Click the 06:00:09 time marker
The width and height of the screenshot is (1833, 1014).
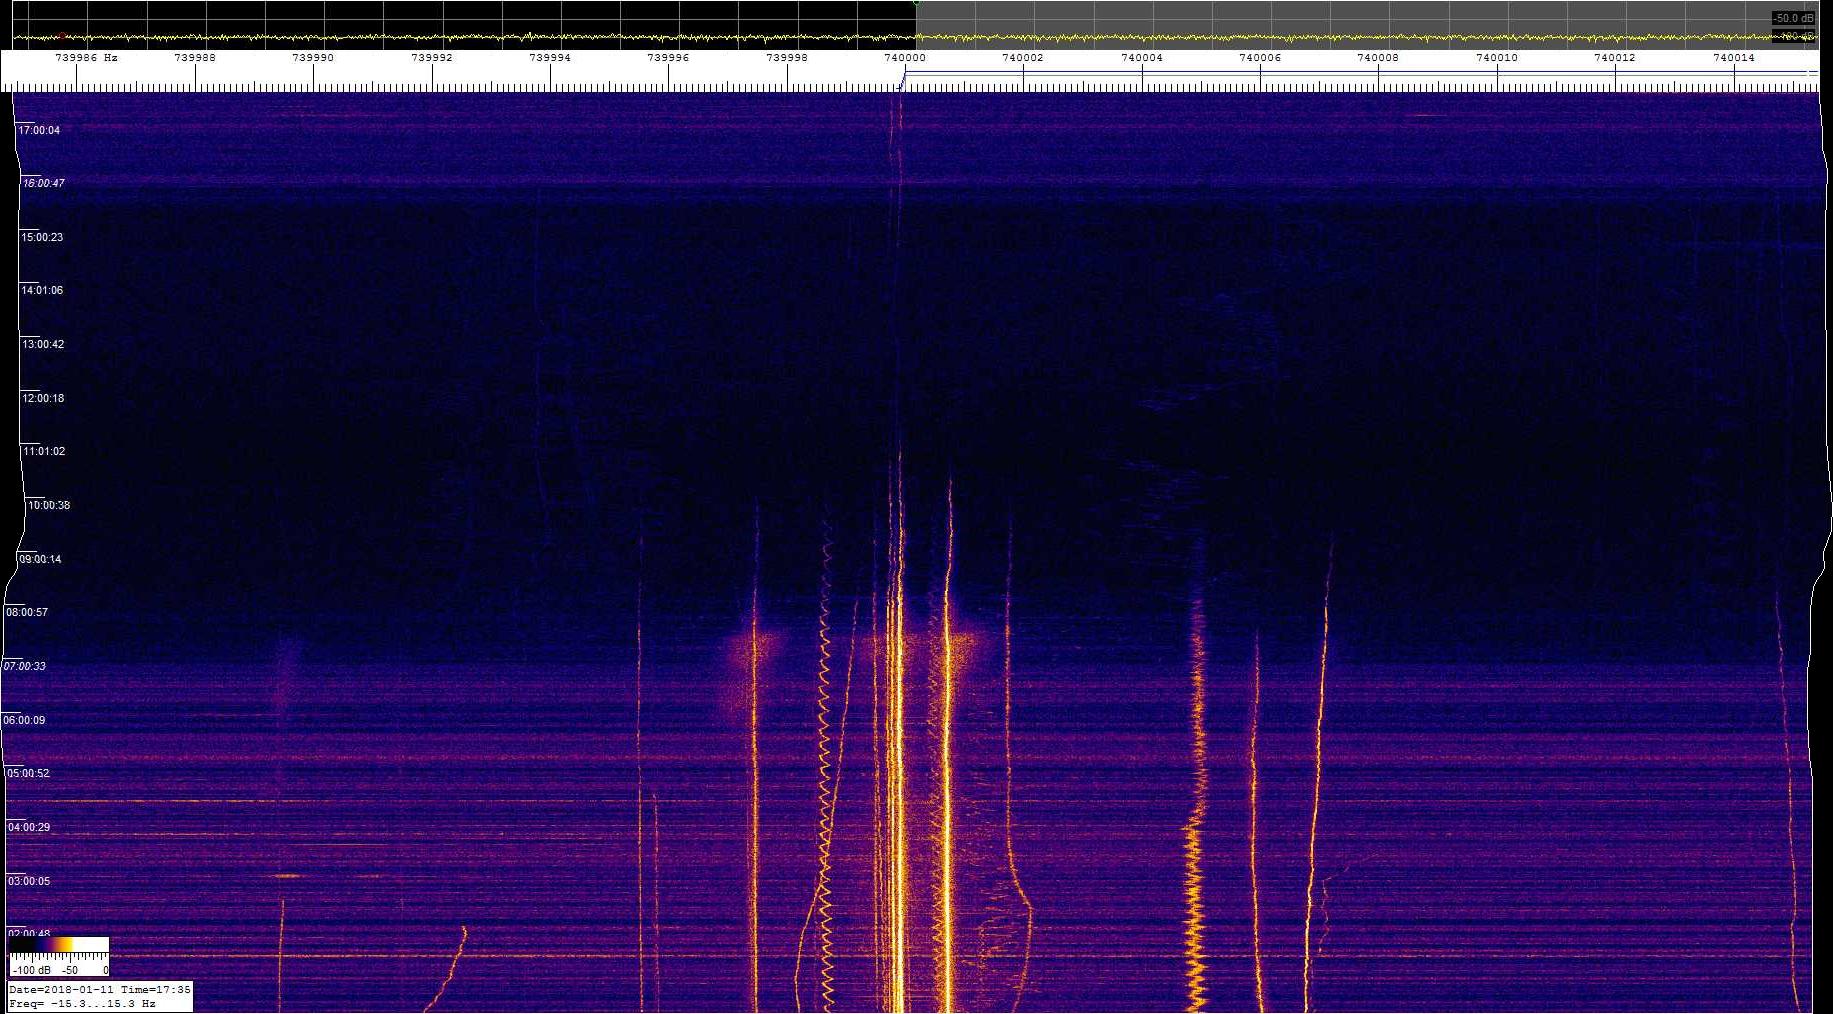click(x=24, y=720)
